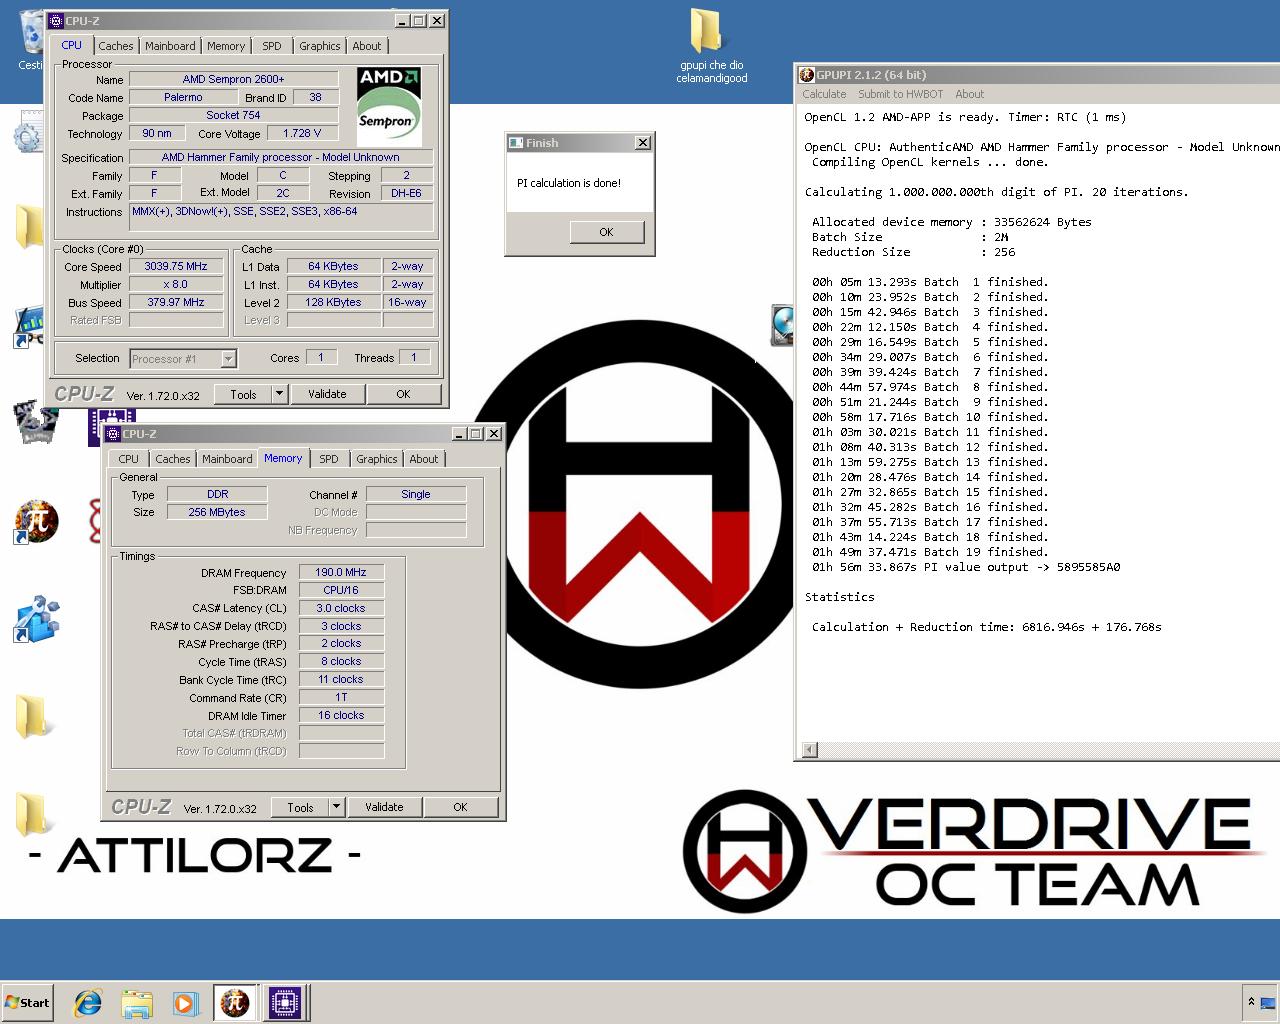Click Validate in the CPU-Z timings window
This screenshot has width=1280, height=1024.
384,807
